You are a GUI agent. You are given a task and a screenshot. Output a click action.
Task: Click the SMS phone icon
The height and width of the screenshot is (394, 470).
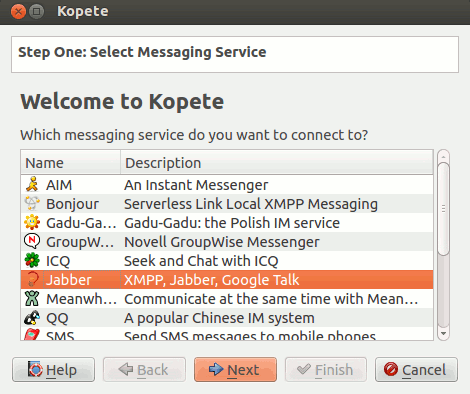coord(32,335)
